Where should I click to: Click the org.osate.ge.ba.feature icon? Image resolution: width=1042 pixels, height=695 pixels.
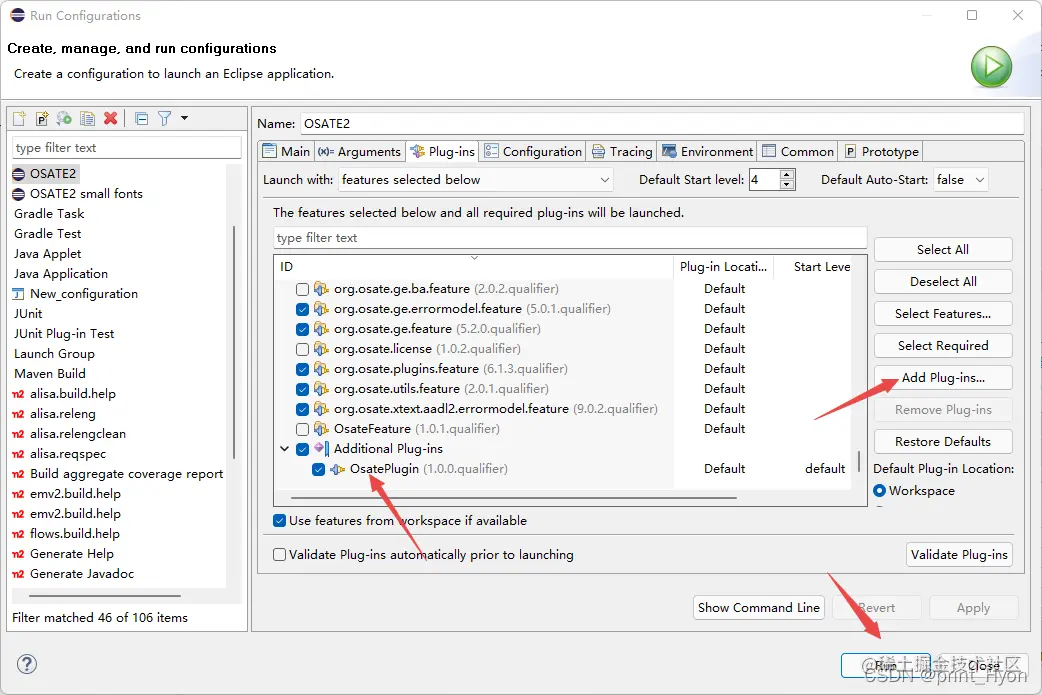point(322,289)
